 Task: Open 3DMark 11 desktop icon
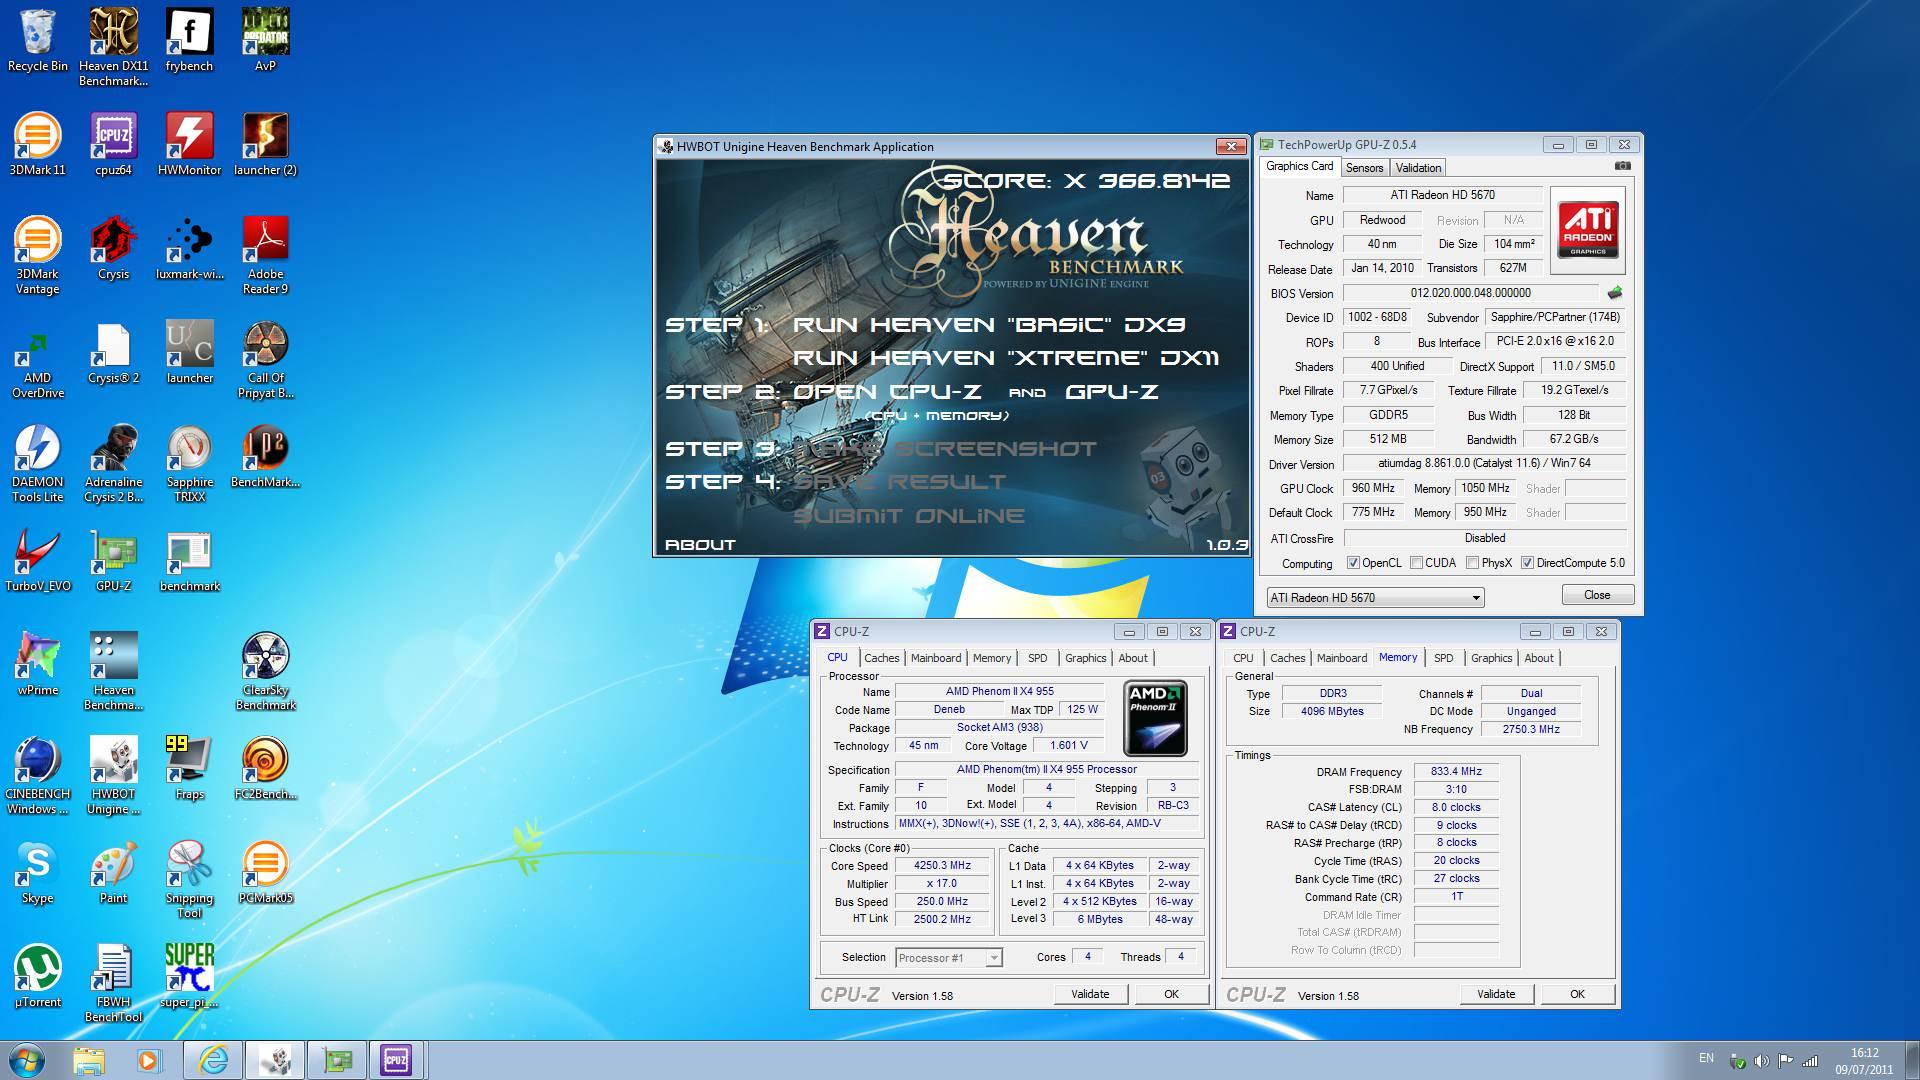tap(38, 144)
